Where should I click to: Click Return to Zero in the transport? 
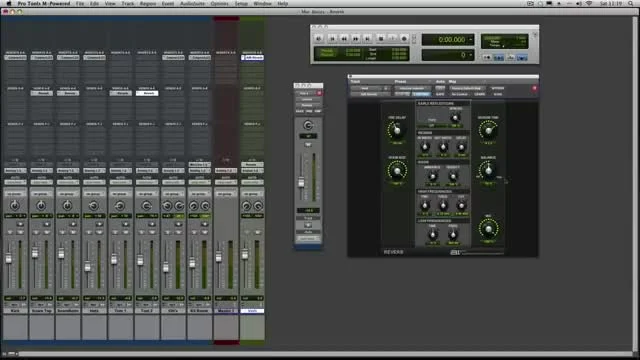332,38
